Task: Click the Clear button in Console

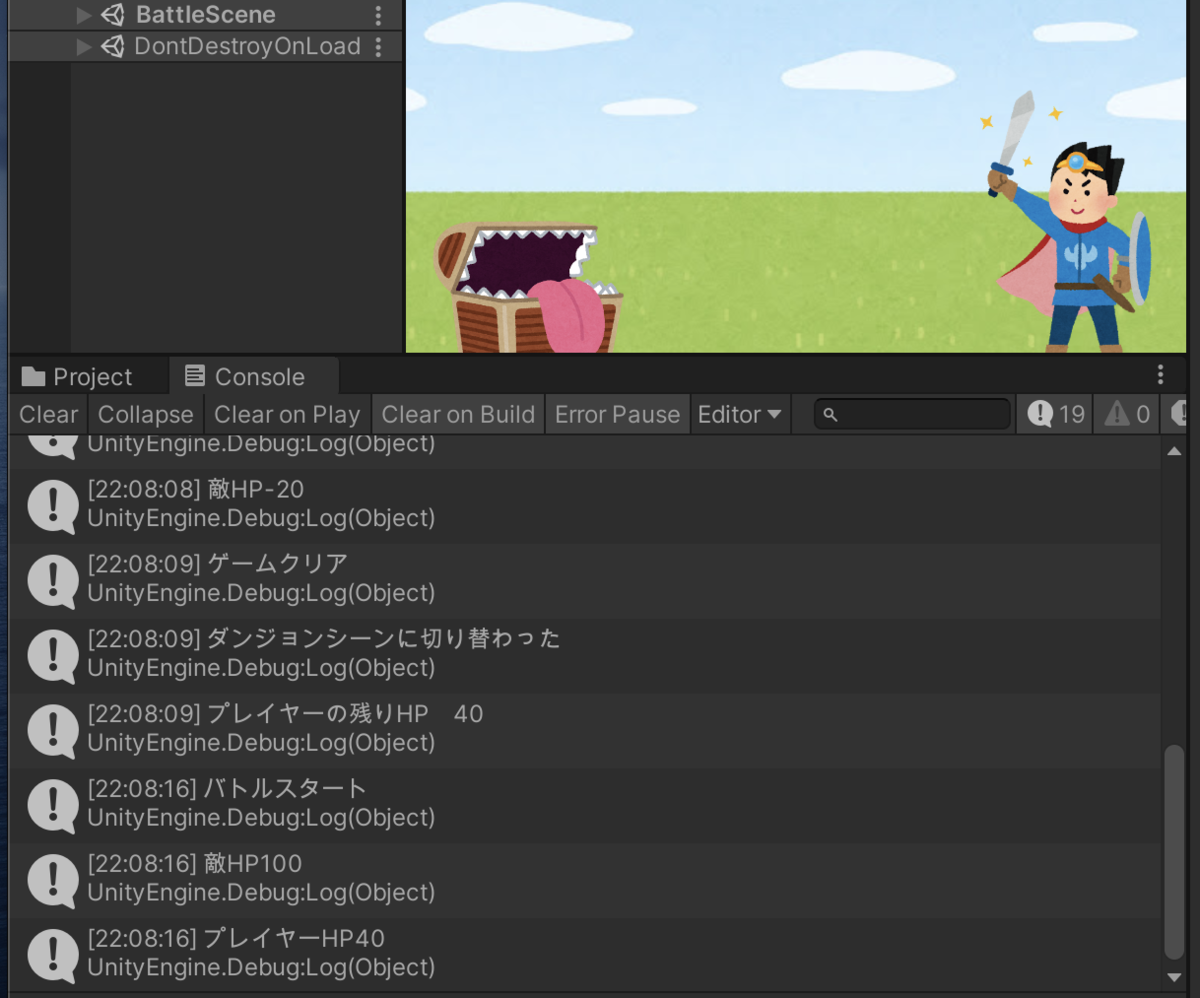Action: 48,414
